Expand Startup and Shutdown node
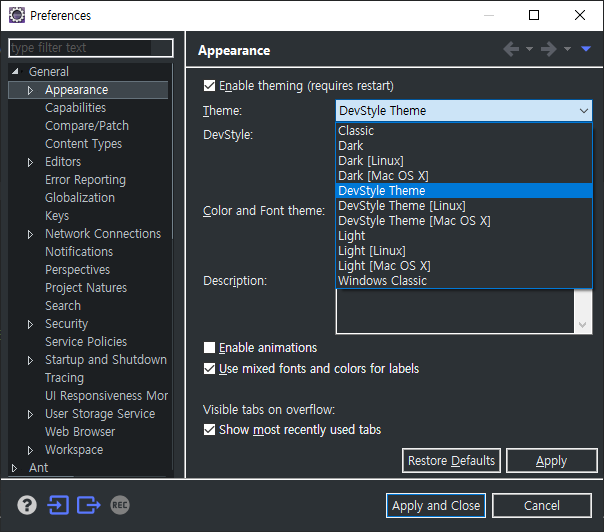Viewport: 604px width, 532px height. point(30,360)
